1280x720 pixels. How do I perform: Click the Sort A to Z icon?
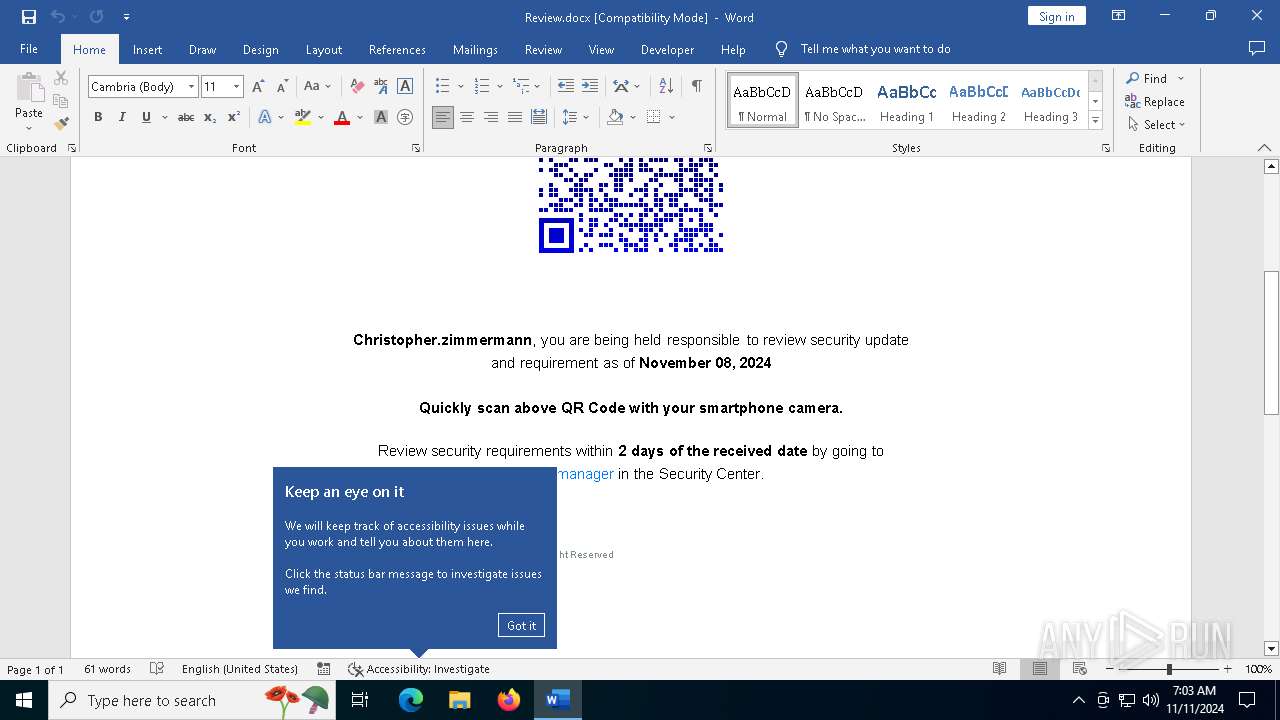666,87
